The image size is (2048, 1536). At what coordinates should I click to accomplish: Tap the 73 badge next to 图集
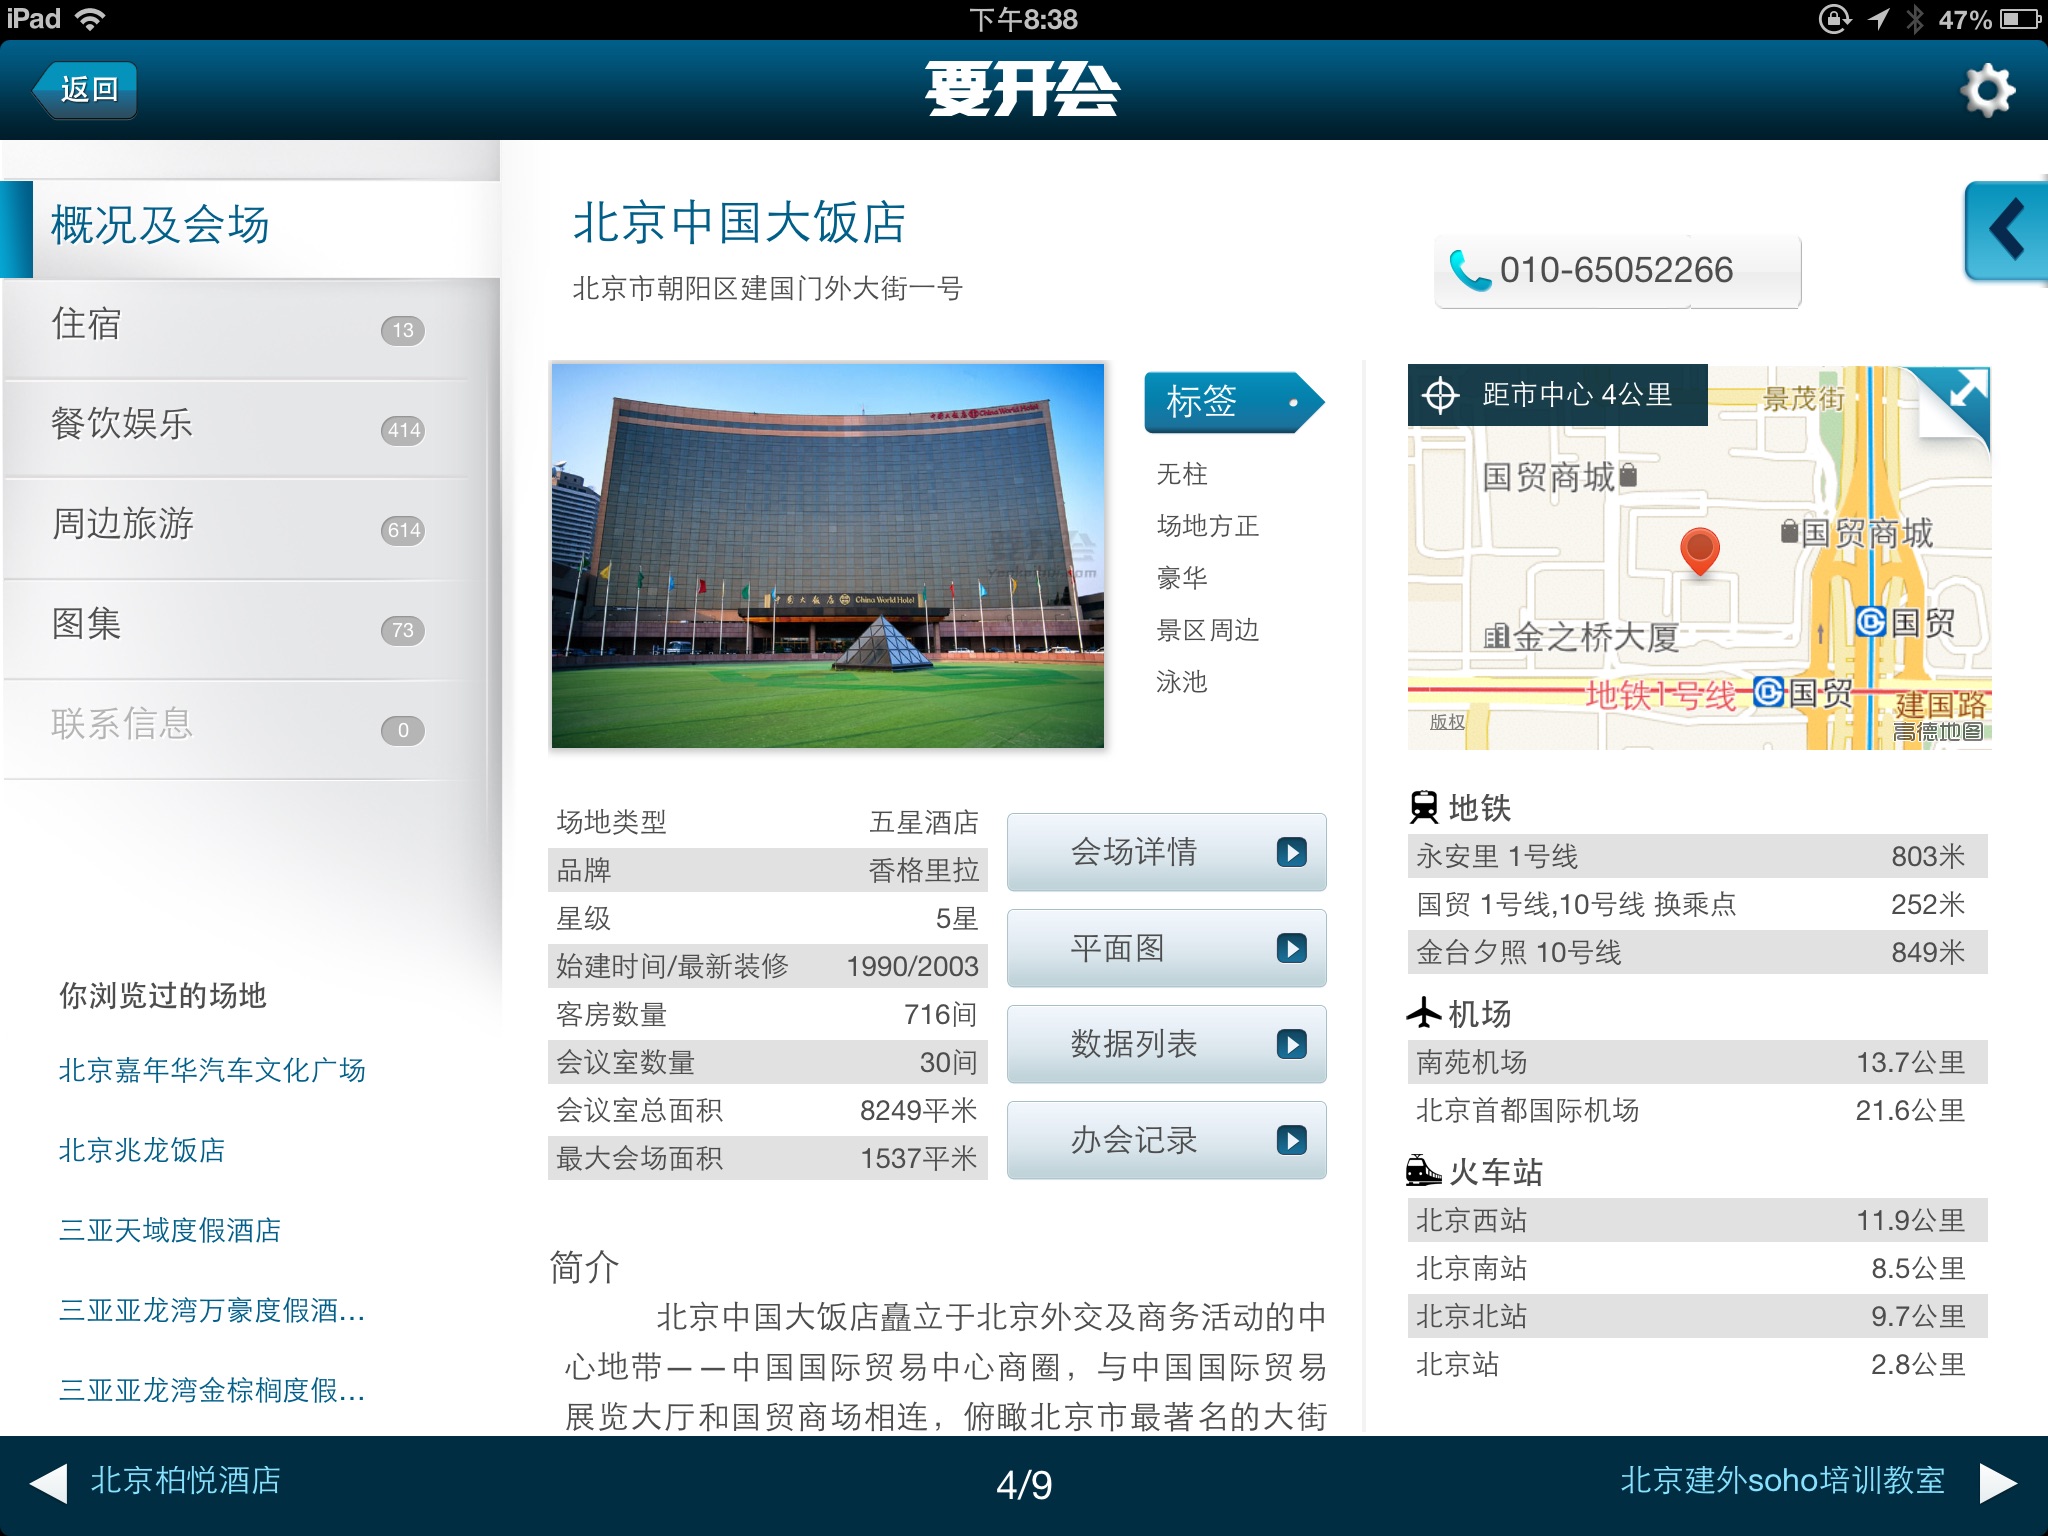[x=403, y=630]
